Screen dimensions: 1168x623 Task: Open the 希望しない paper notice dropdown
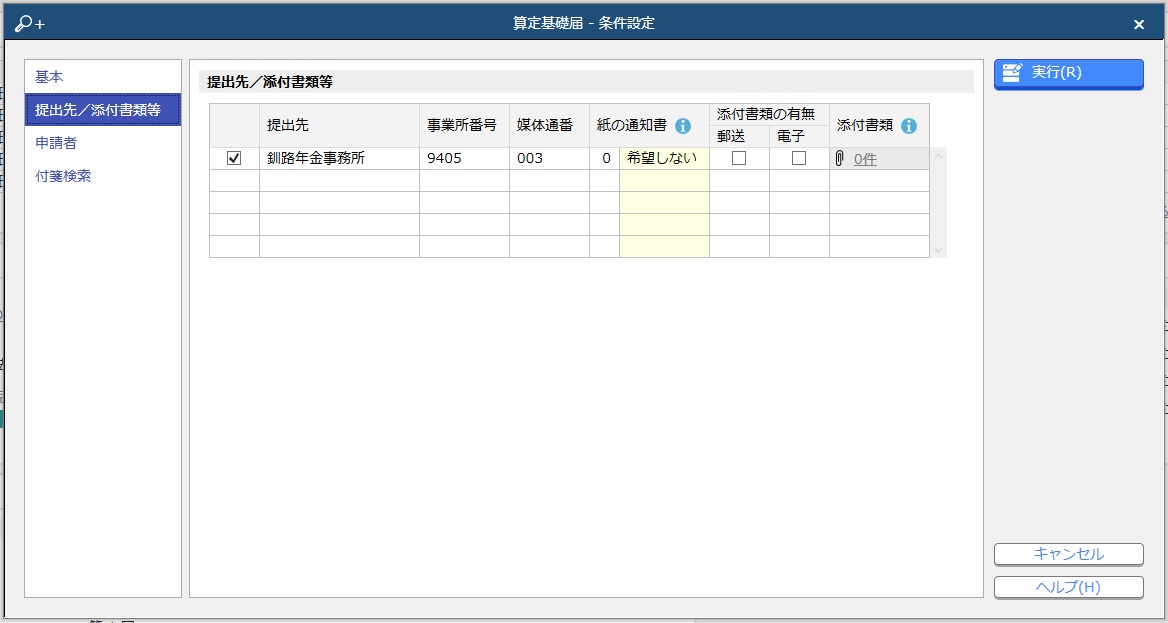pos(664,158)
